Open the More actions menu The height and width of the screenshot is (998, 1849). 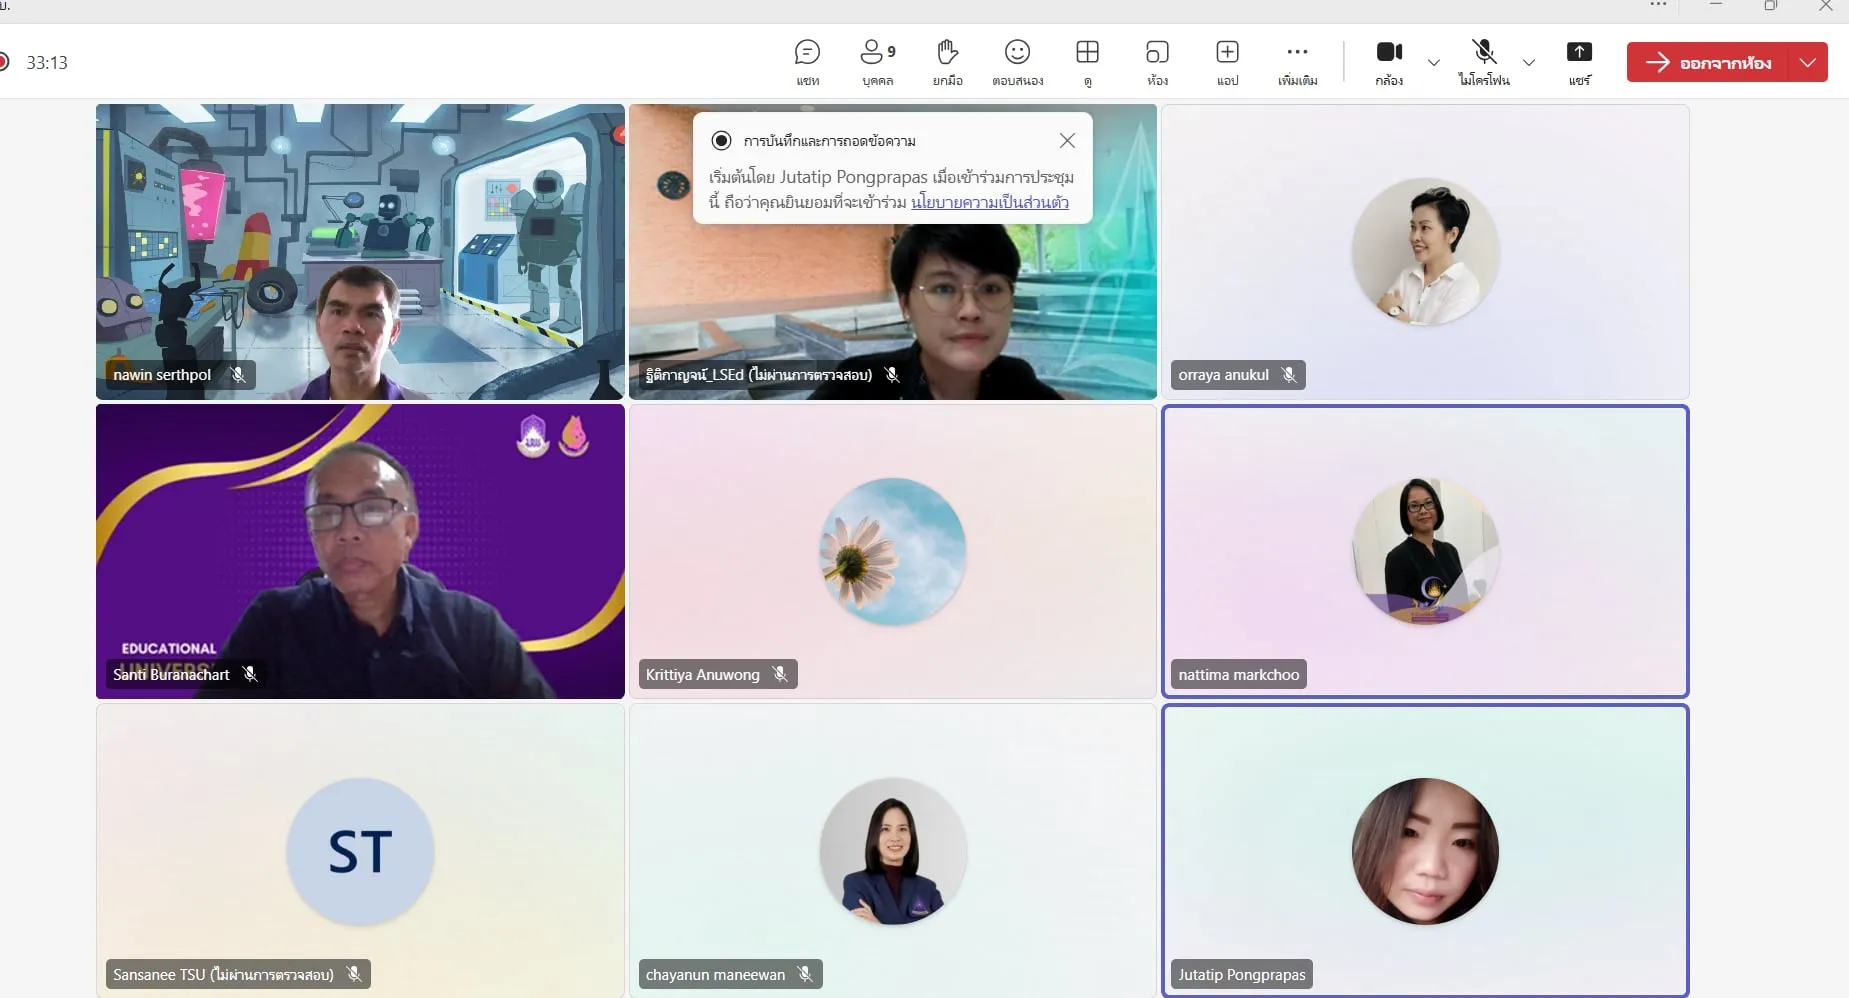click(x=1297, y=62)
